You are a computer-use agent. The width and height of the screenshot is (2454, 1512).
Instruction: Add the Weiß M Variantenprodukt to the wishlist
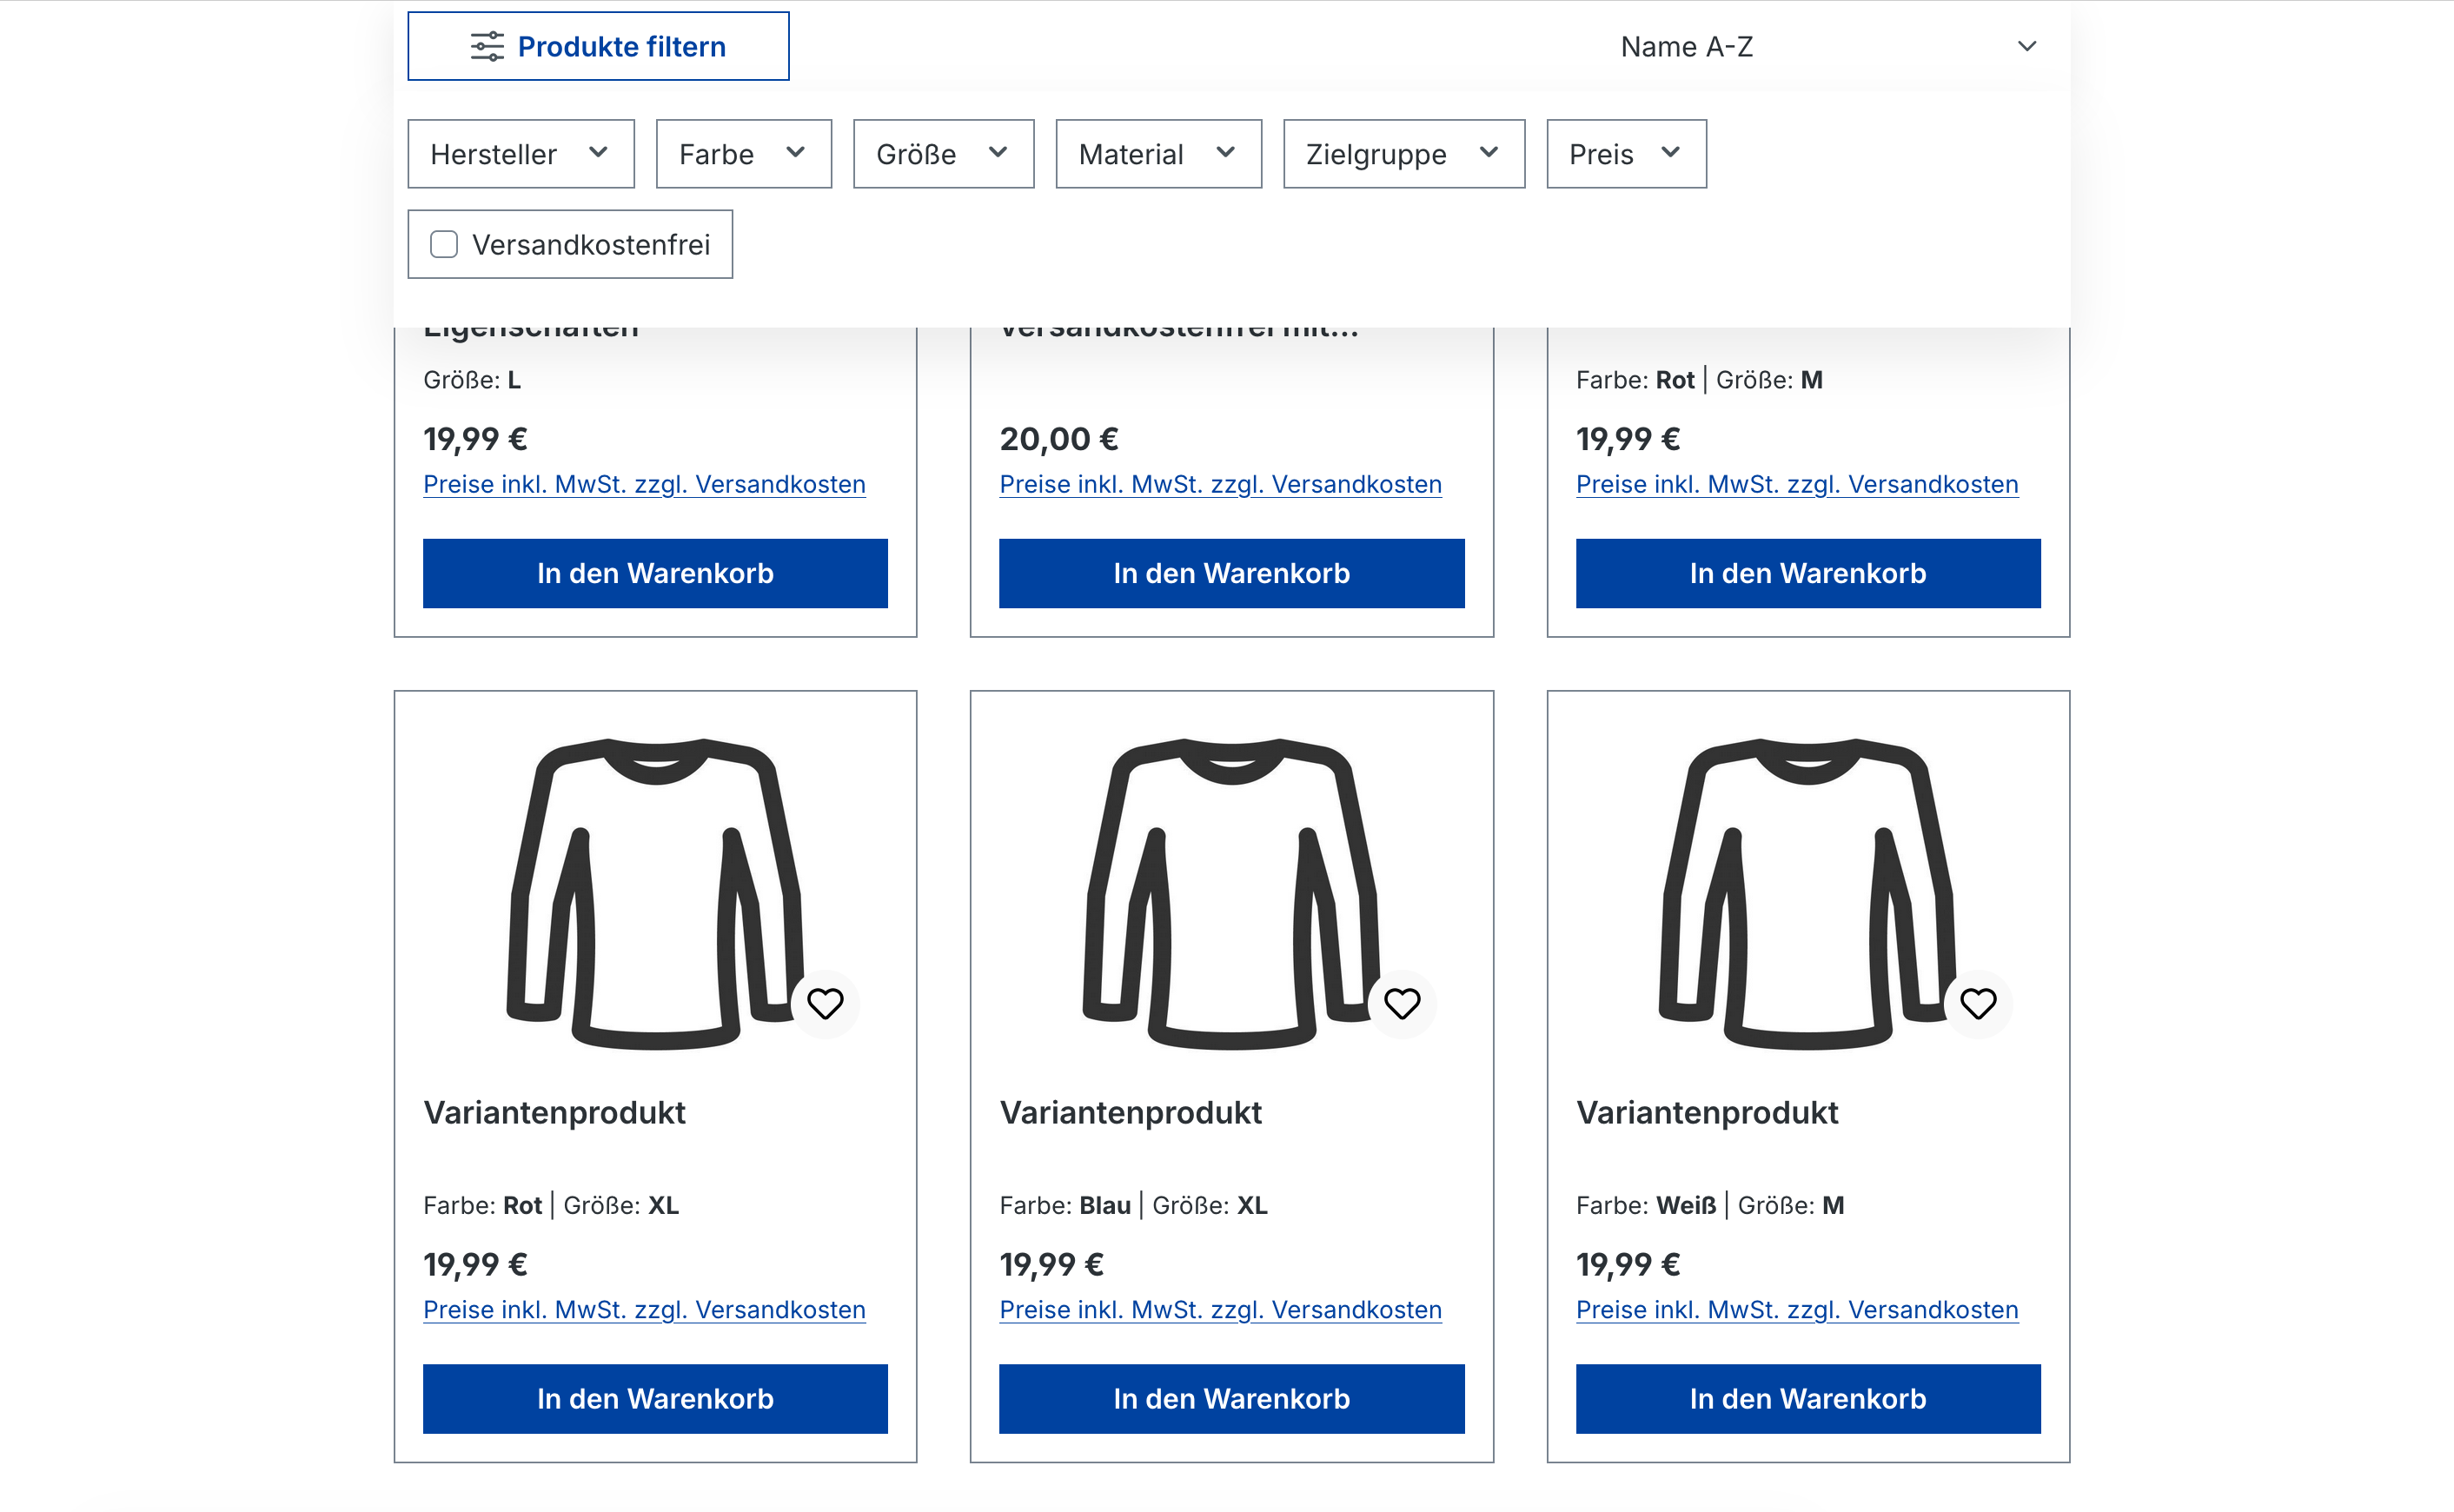(x=1978, y=1003)
